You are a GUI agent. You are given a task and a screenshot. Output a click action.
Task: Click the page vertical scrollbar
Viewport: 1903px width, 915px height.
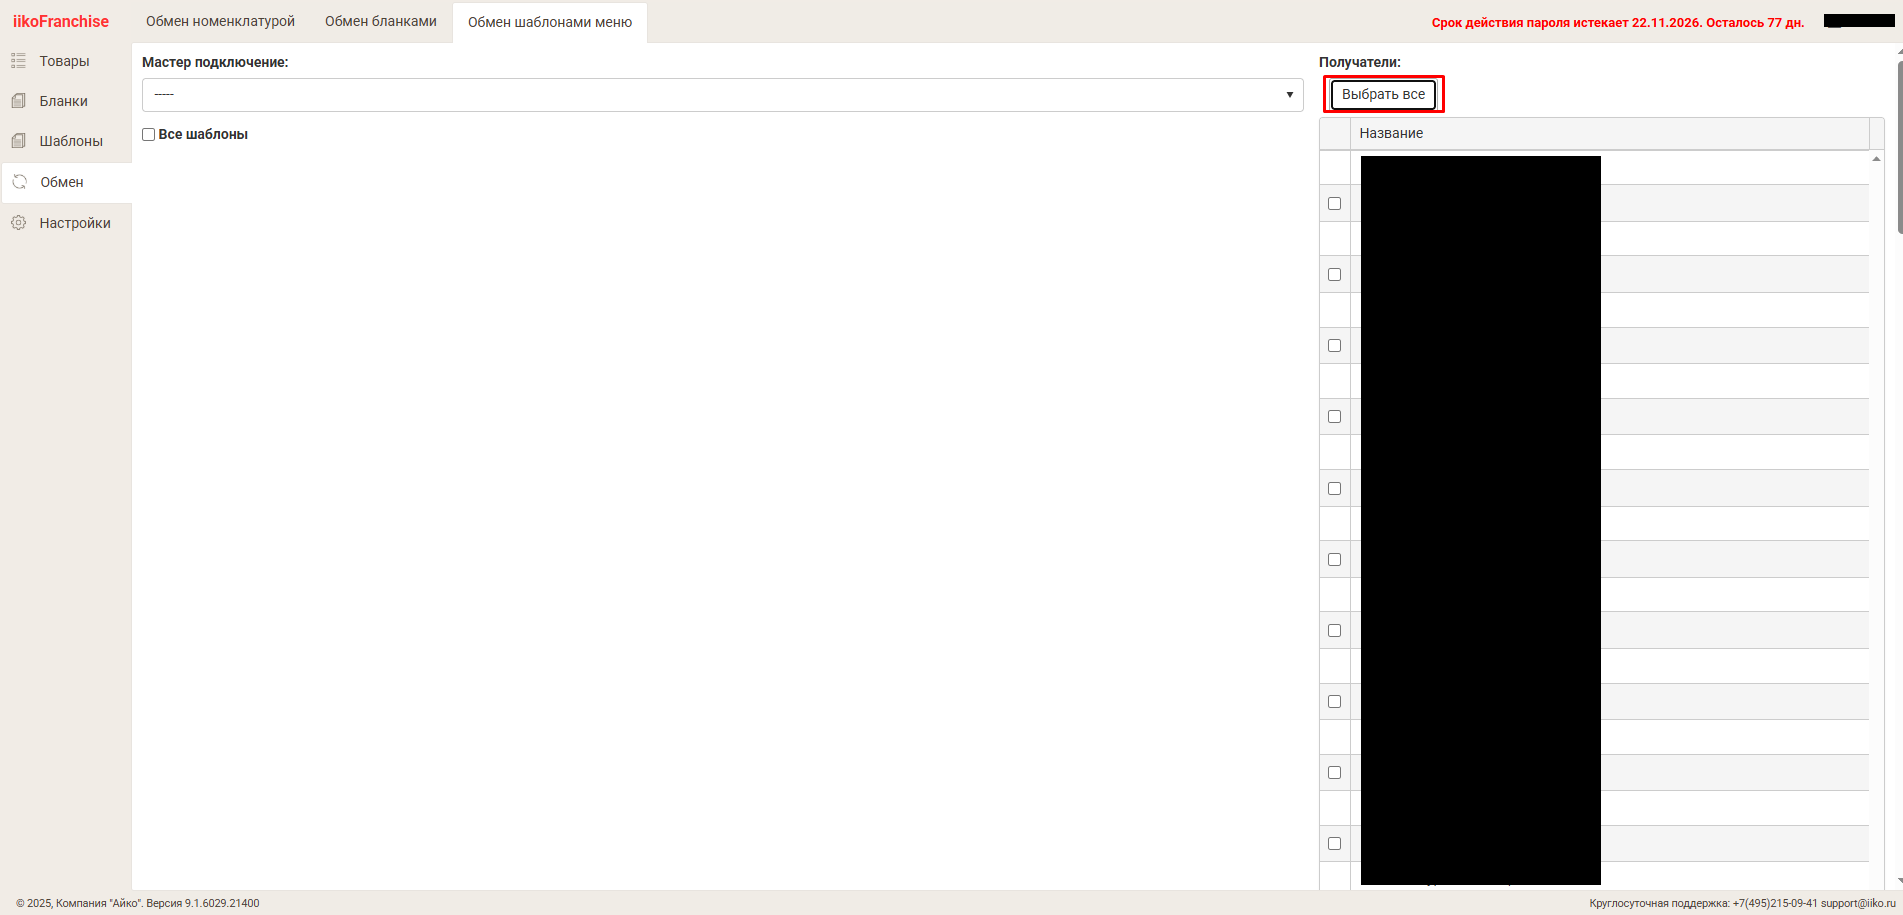[1899, 150]
